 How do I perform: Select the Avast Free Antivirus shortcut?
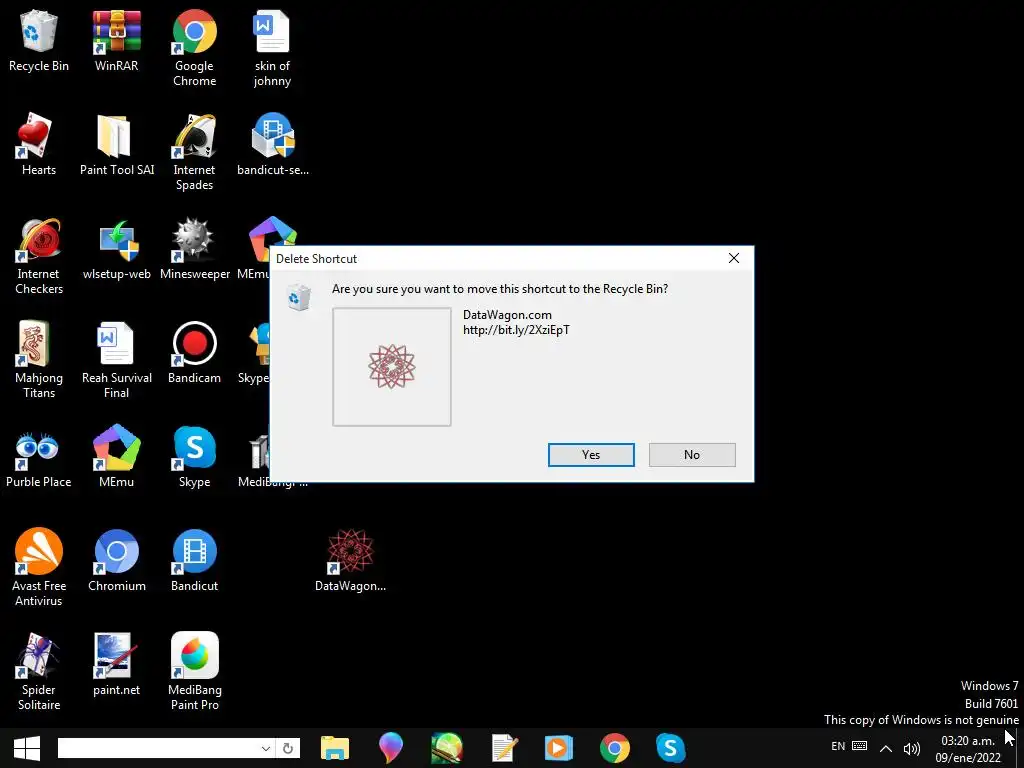[x=39, y=568]
